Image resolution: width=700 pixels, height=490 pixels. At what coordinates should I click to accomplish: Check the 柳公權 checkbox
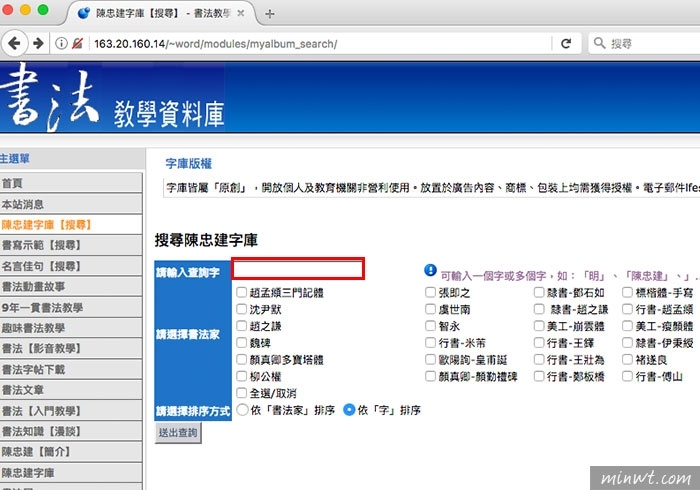click(242, 376)
